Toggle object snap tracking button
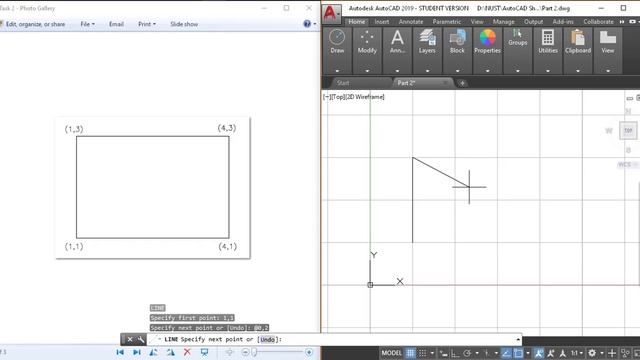Image resolution: width=640 pixels, height=360 pixels. (x=506, y=353)
